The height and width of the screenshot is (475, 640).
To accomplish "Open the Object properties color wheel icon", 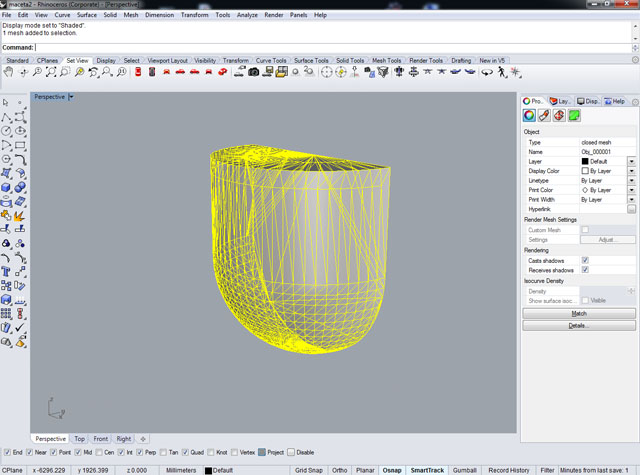I will [529, 115].
